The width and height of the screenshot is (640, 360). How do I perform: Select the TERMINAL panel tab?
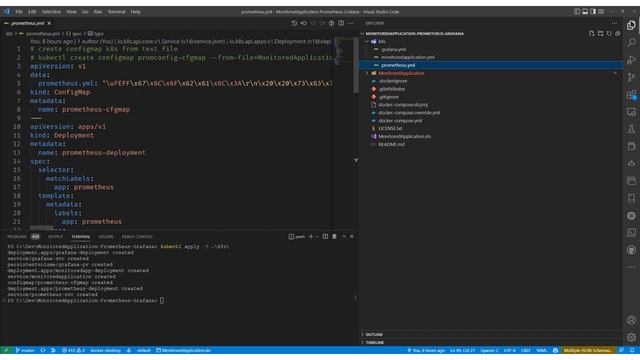81,236
